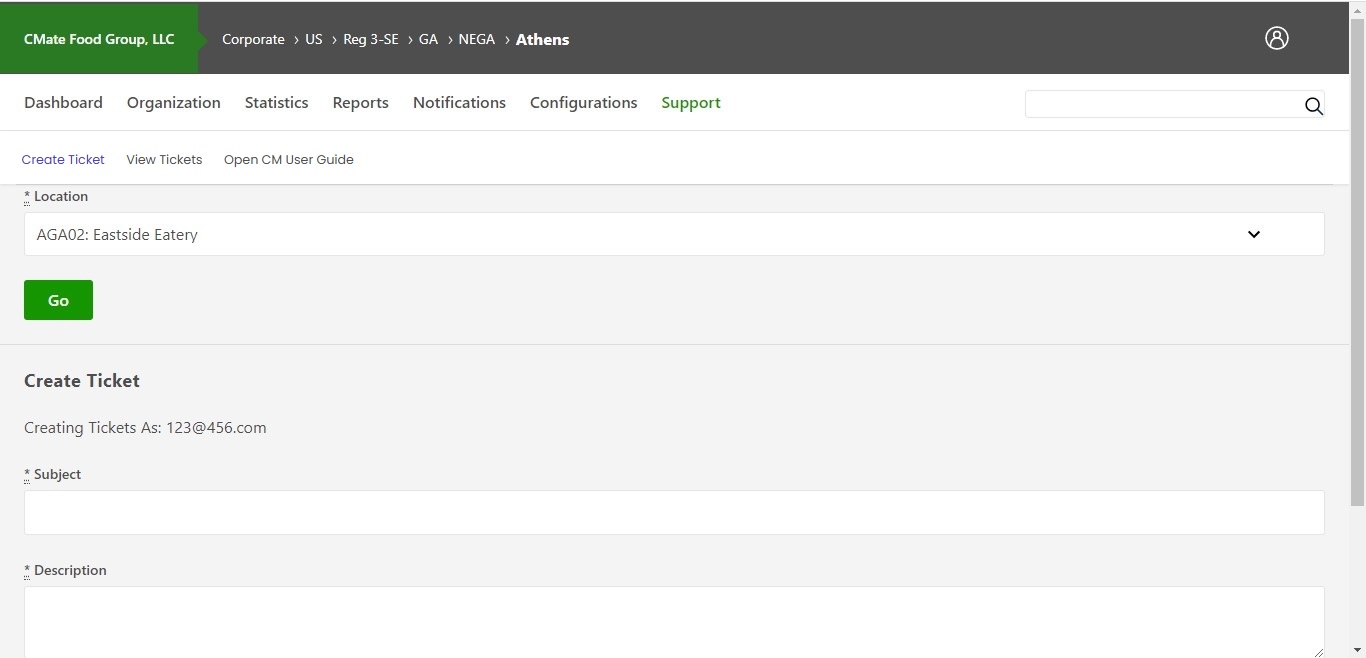Click the CMate Food Group, LLC logo banner
Viewport: 1366px width, 658px height.
[x=98, y=39]
